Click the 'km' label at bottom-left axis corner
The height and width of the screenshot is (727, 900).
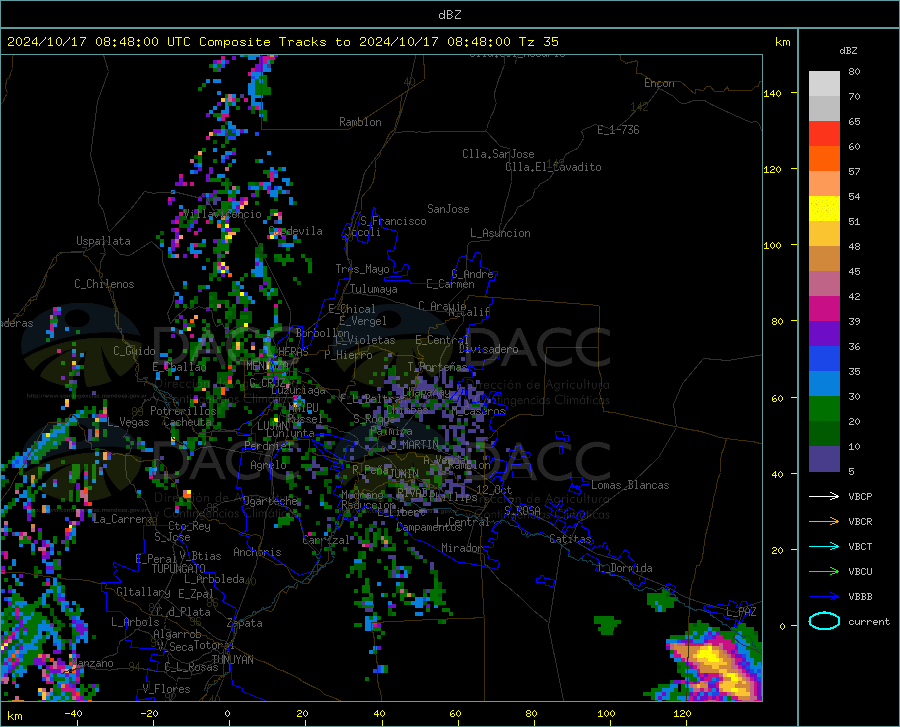(x=14, y=716)
